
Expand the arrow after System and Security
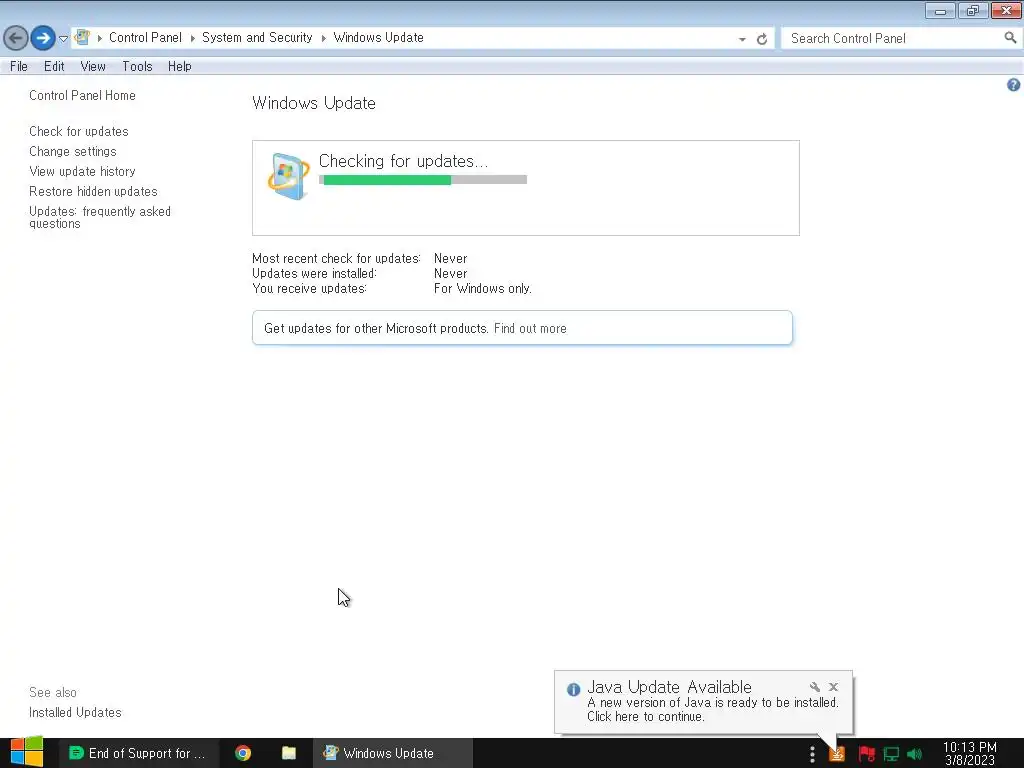point(323,38)
